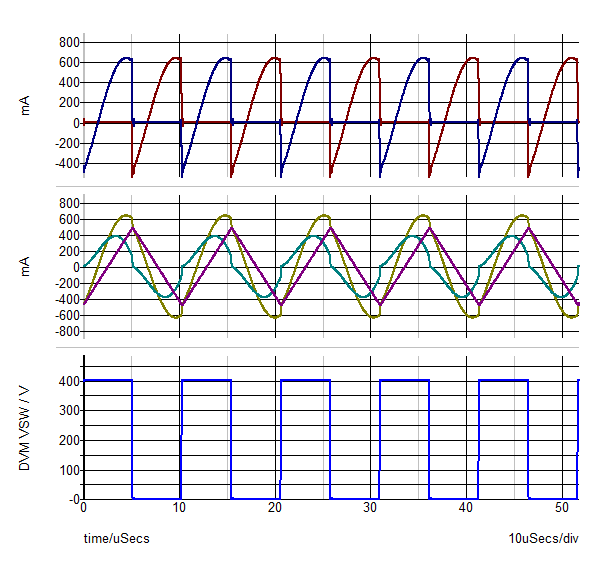The width and height of the screenshot is (600, 563).
Task: Click the 400 label on VSW plot
Action: click(69, 381)
